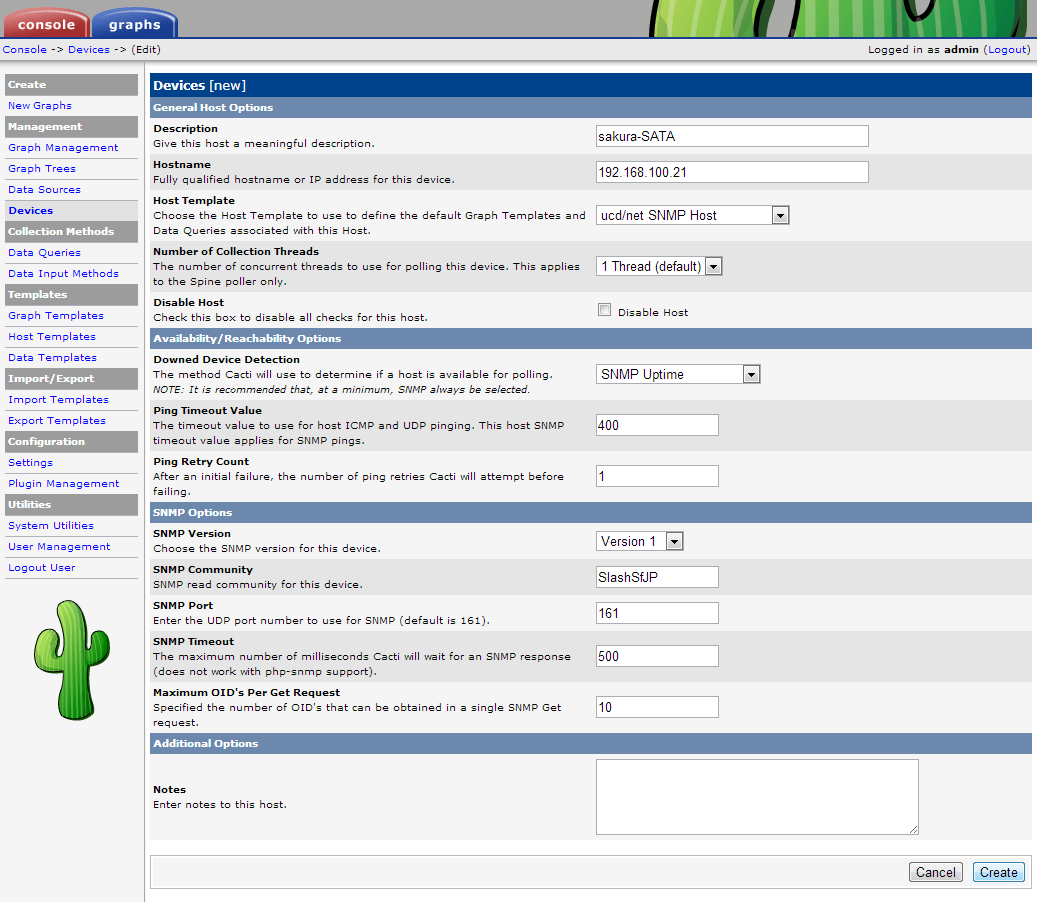This screenshot has height=902, width=1037.
Task: Switch to the console tab
Action: tap(46, 24)
